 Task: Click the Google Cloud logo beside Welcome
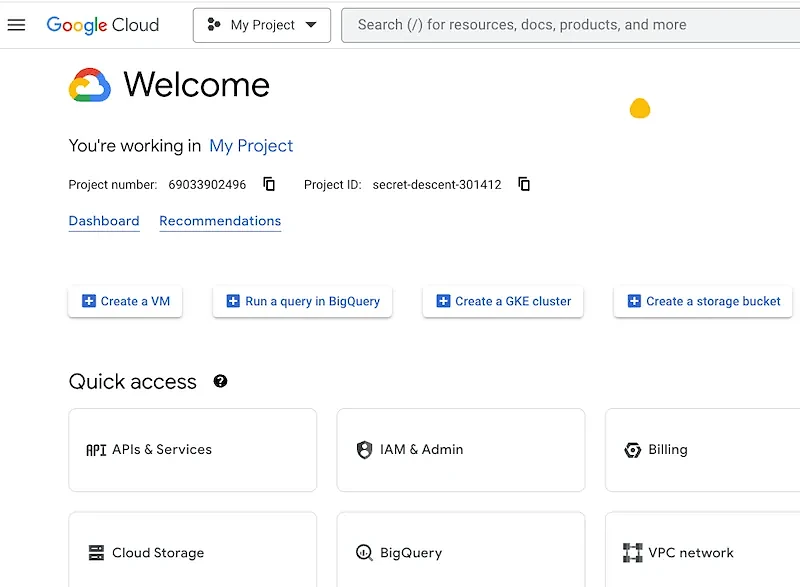click(90, 85)
